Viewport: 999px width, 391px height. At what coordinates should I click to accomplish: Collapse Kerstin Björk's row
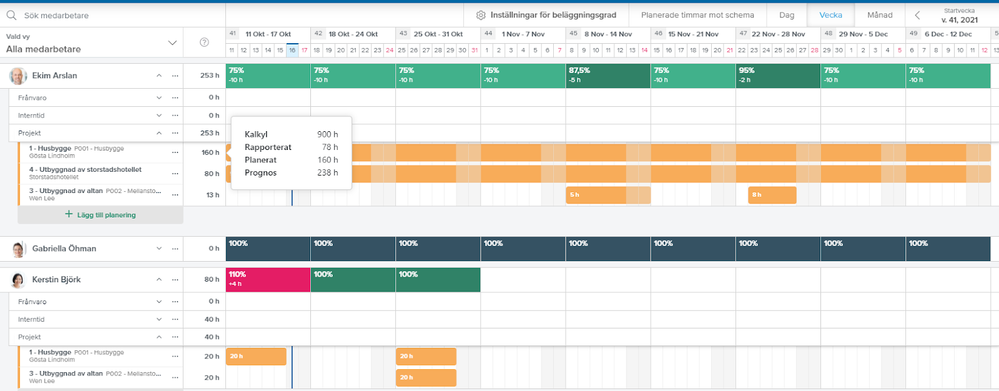coord(159,280)
